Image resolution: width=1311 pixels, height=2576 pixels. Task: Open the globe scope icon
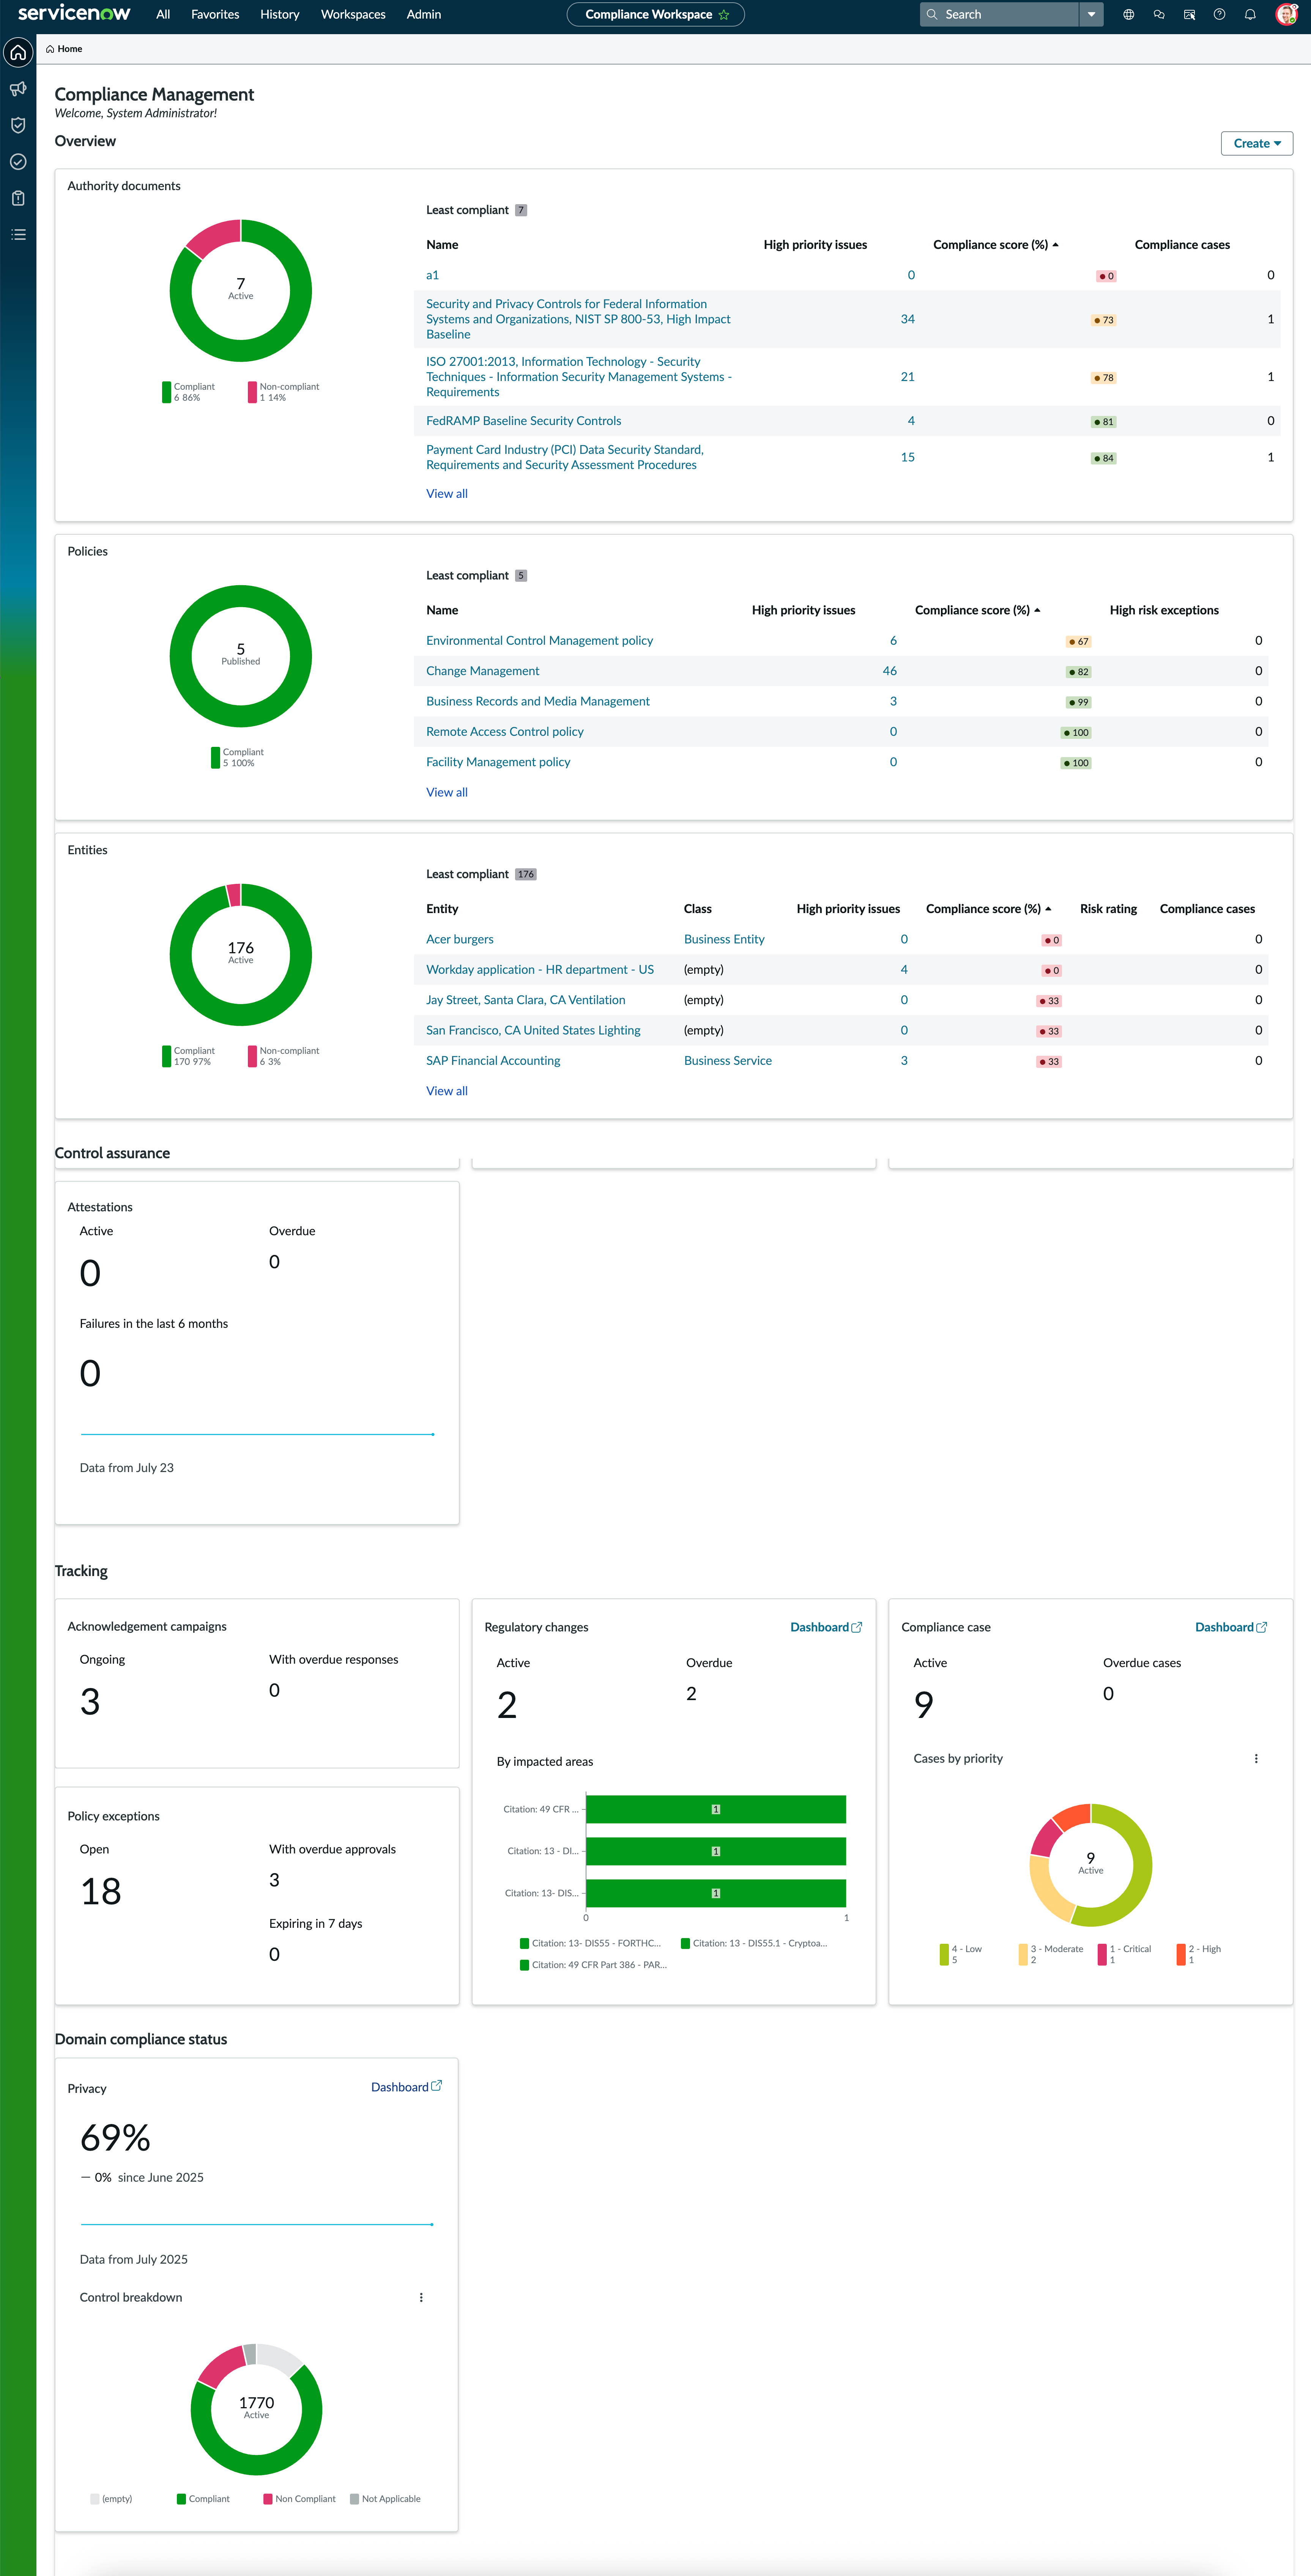point(1128,14)
